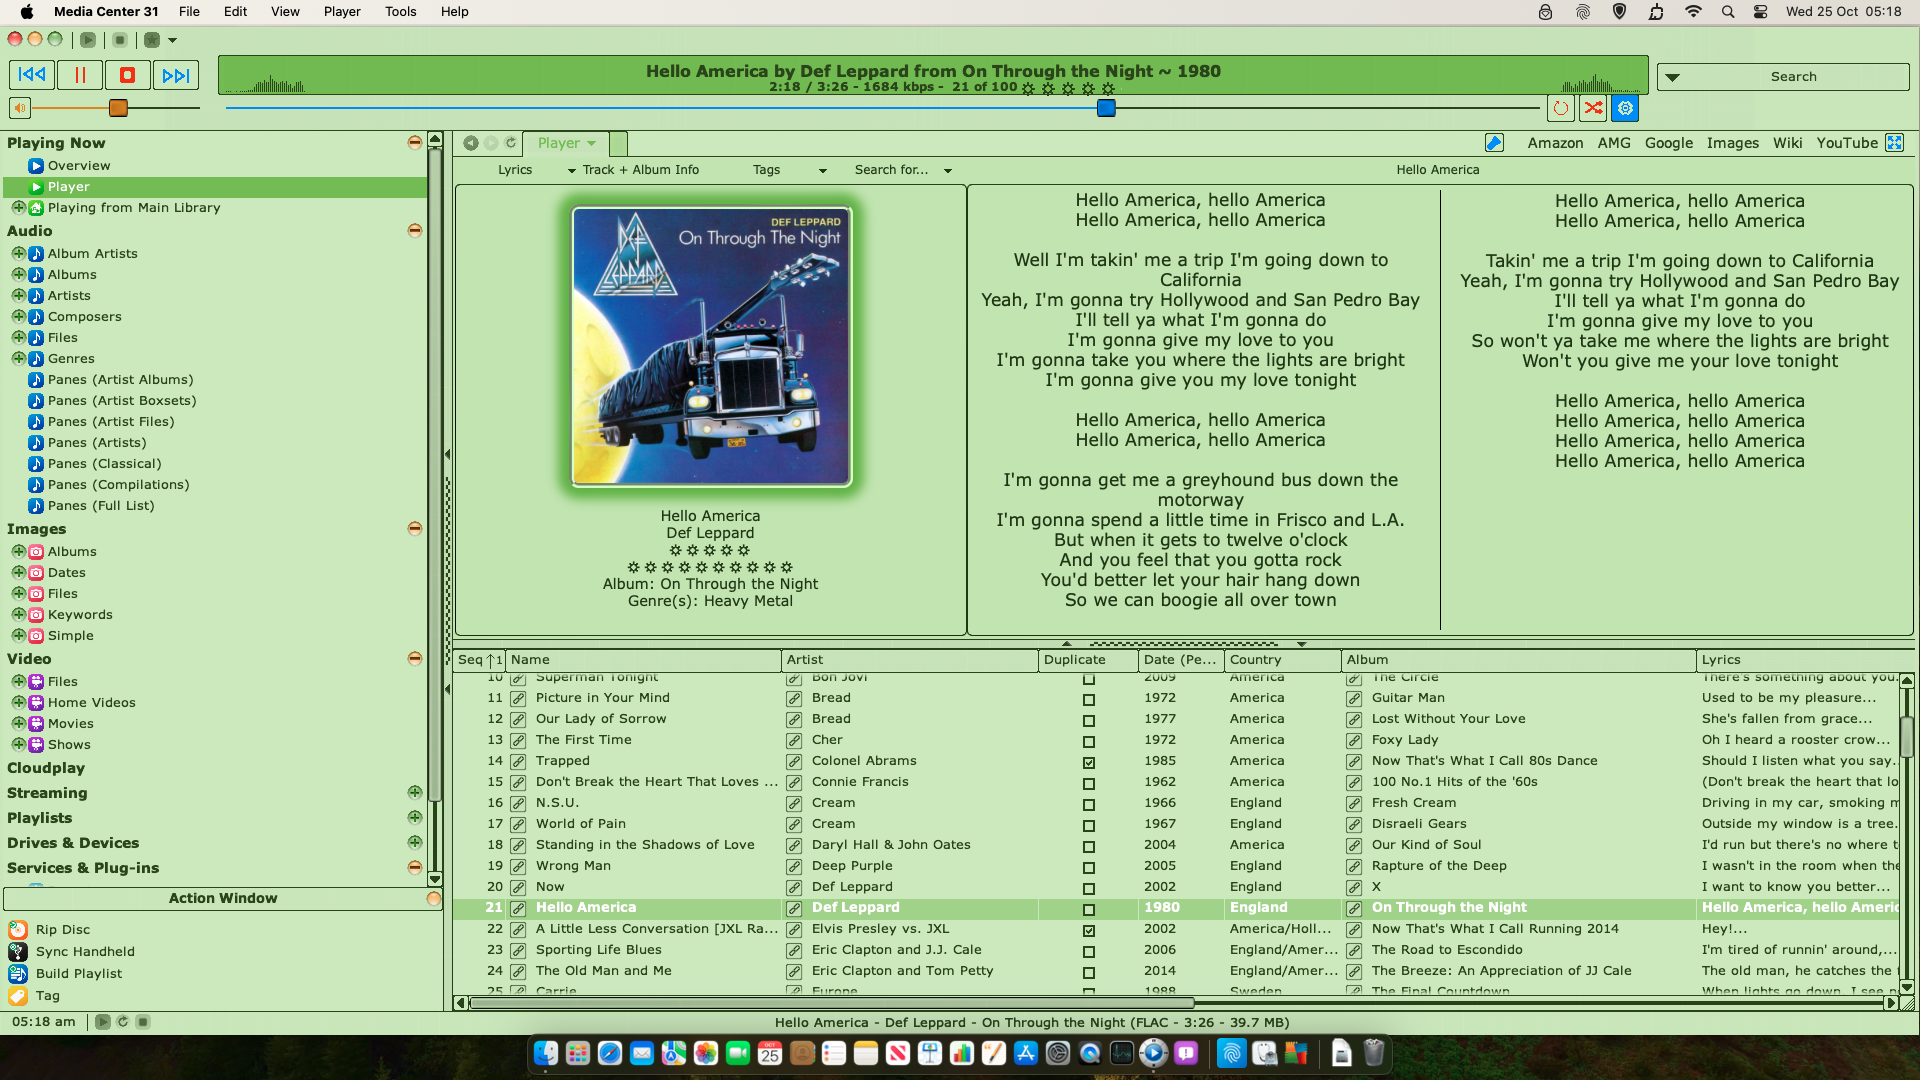Check Duplicate box for N.S.U.
The width and height of the screenshot is (1920, 1080).
[x=1089, y=805]
